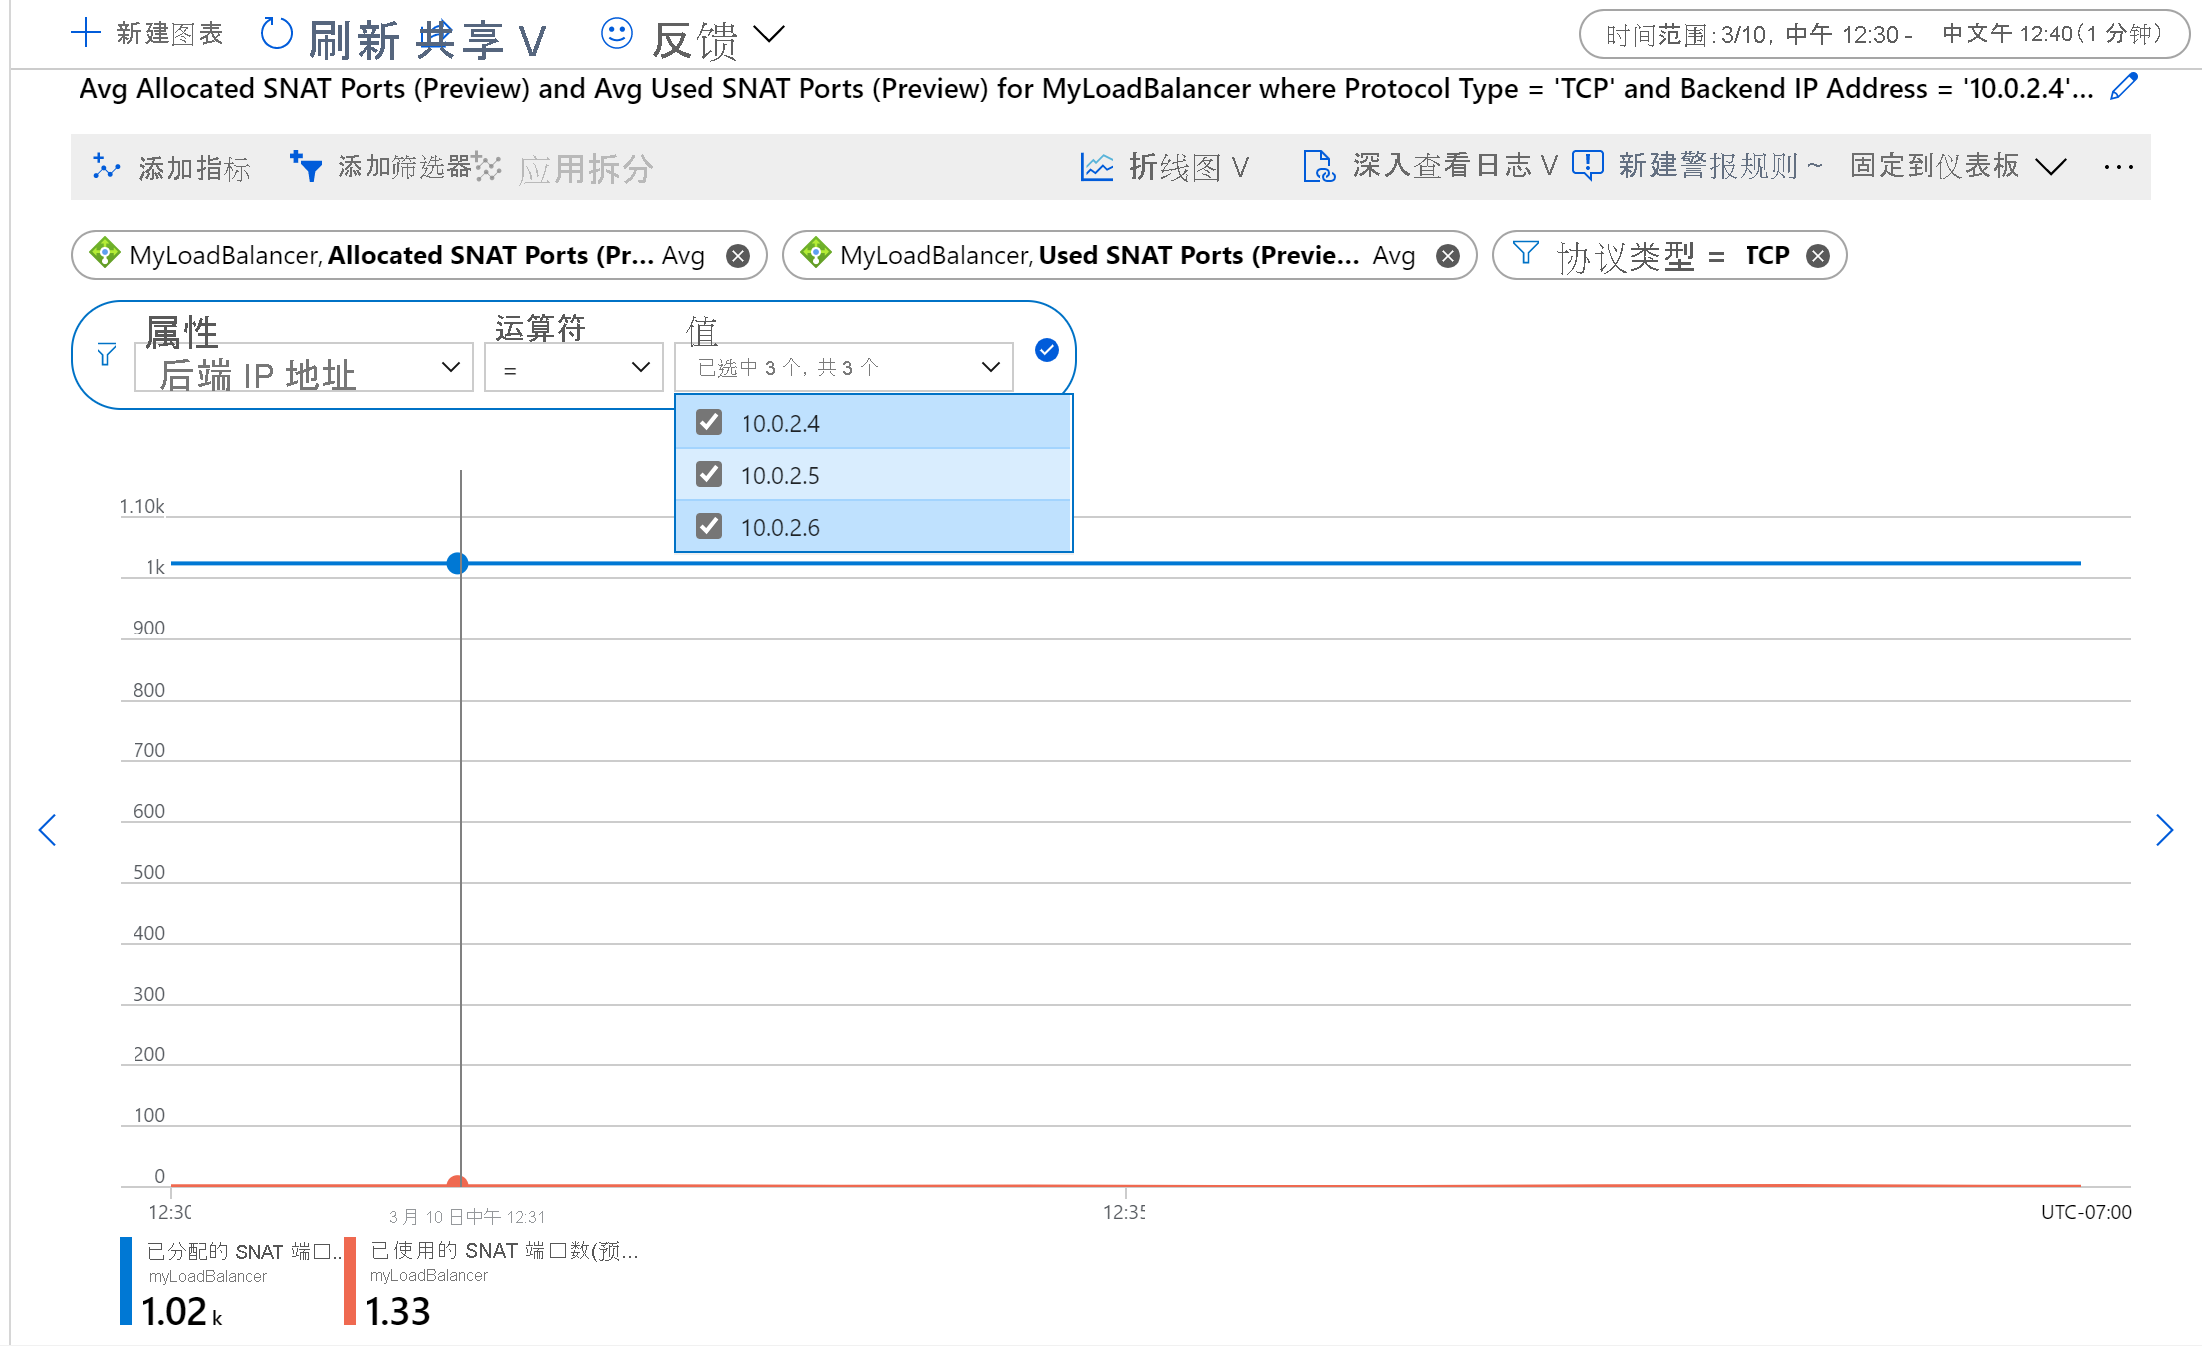Click load balancer icon in Used SNAT pill
This screenshot has height=1346, width=2202.
[x=816, y=253]
